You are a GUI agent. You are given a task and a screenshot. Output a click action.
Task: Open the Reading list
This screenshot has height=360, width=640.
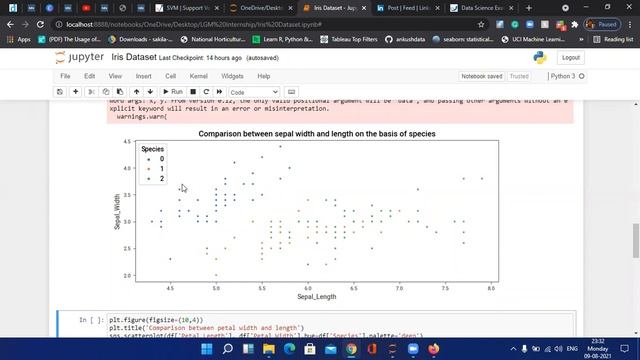pyautogui.click(x=613, y=40)
